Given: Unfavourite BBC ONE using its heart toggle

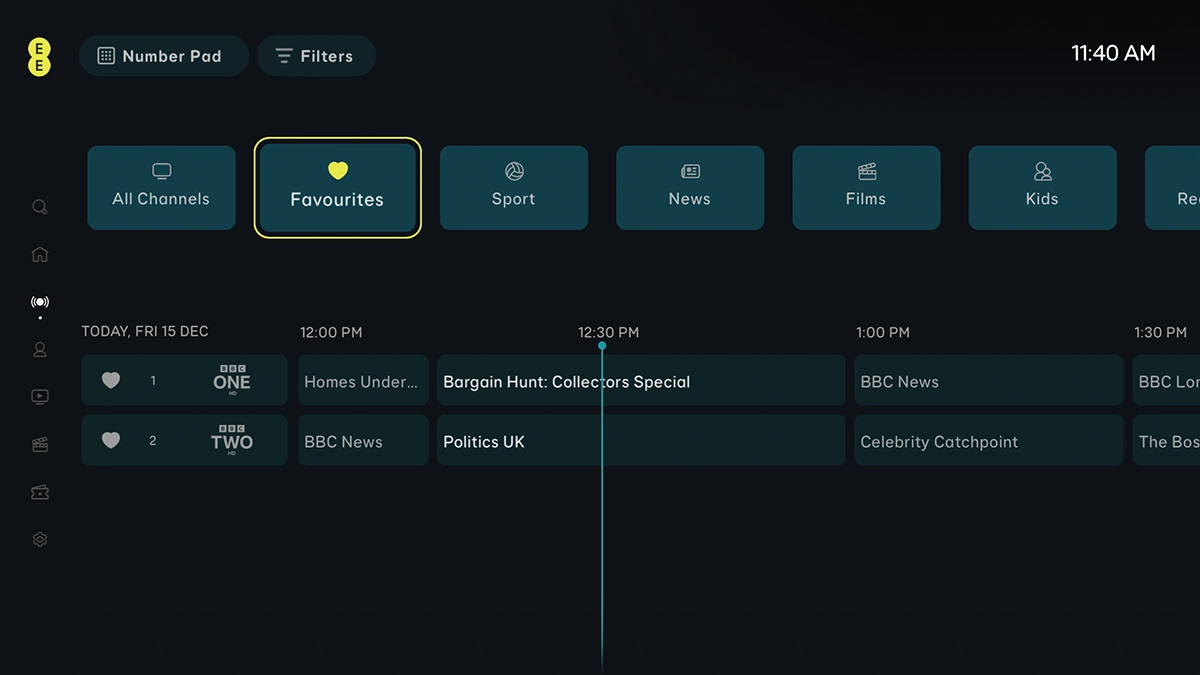Looking at the screenshot, I should point(110,380).
